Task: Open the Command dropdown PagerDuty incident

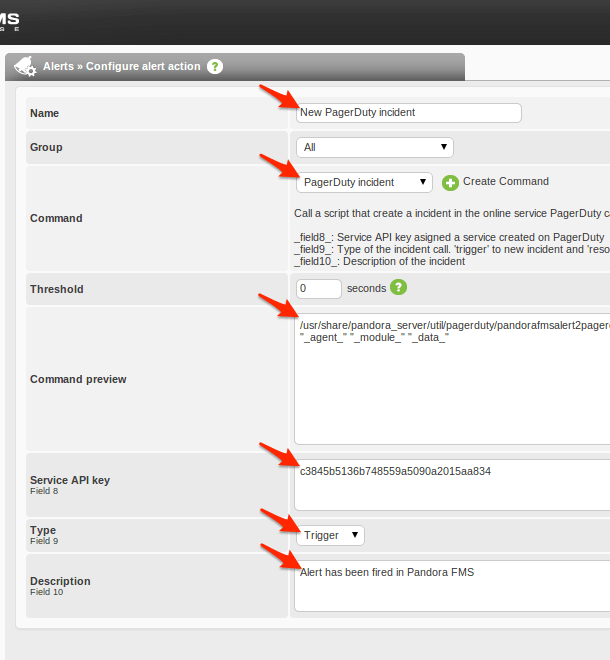Action: tap(364, 182)
